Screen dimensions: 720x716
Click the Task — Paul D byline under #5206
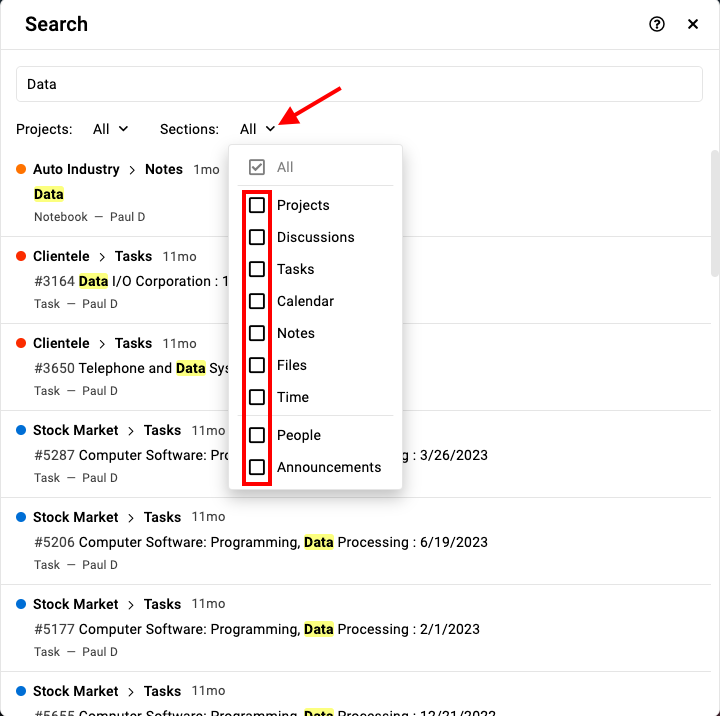coord(76,565)
